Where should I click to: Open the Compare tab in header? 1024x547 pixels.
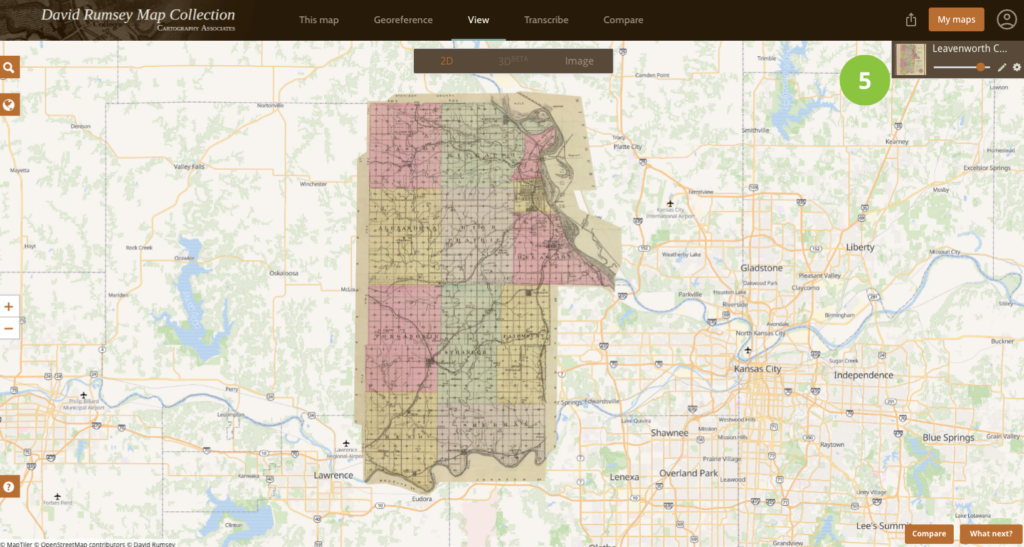[x=623, y=20]
